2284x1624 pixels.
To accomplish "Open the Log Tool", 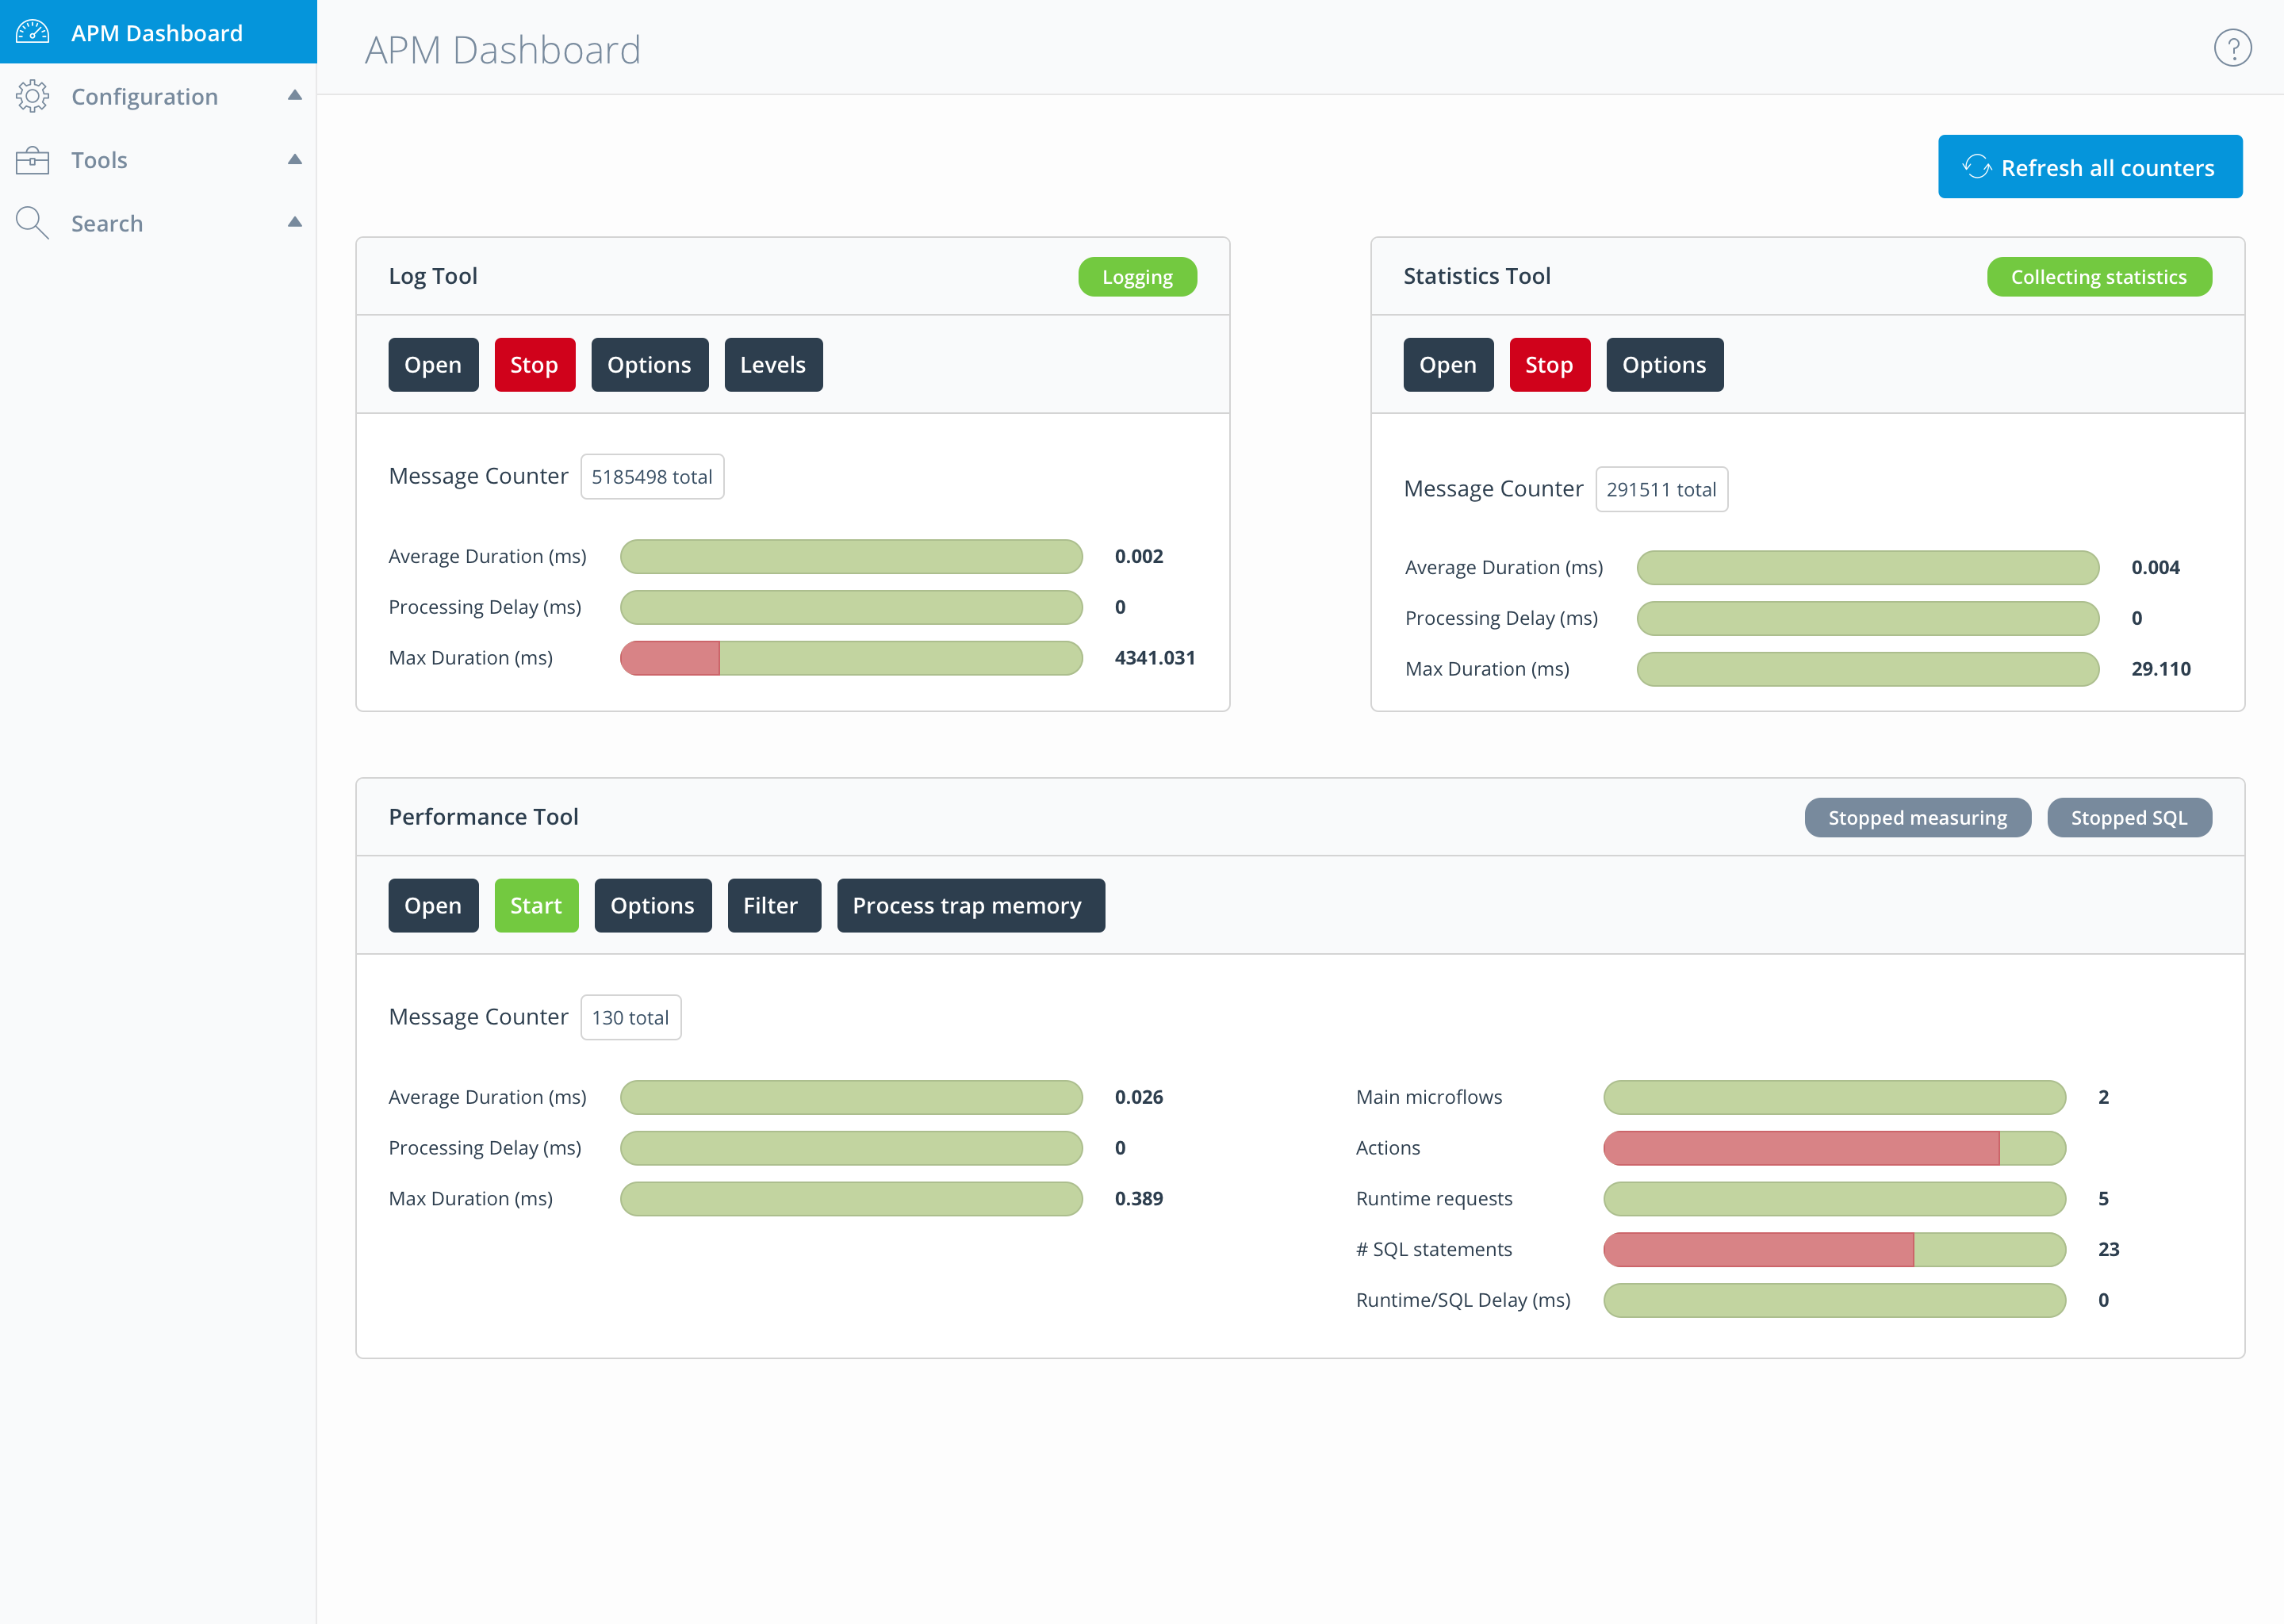I will click(x=433, y=365).
